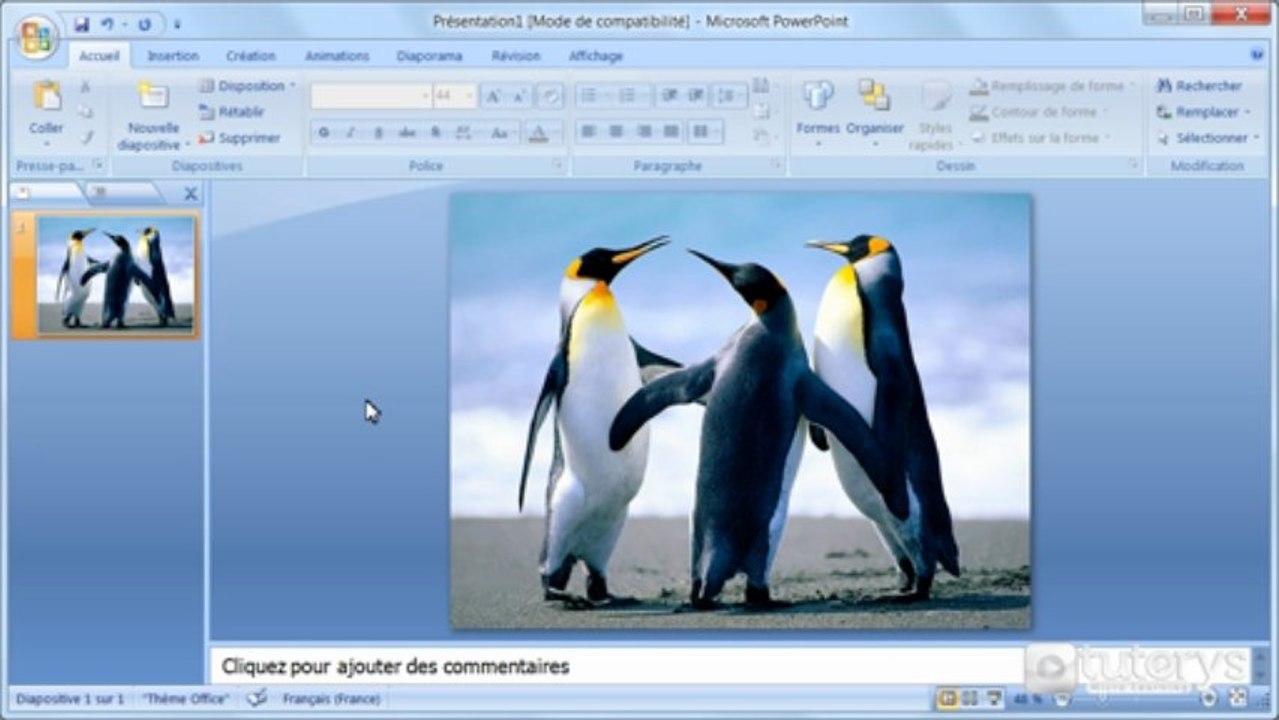Open the Office button menu
Viewport: 1279px width, 720px height.
coord(35,37)
